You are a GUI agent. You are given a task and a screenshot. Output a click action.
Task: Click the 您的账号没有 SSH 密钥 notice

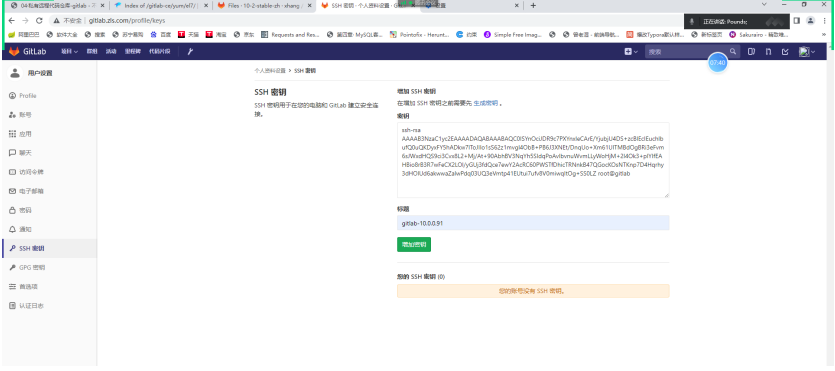533,291
